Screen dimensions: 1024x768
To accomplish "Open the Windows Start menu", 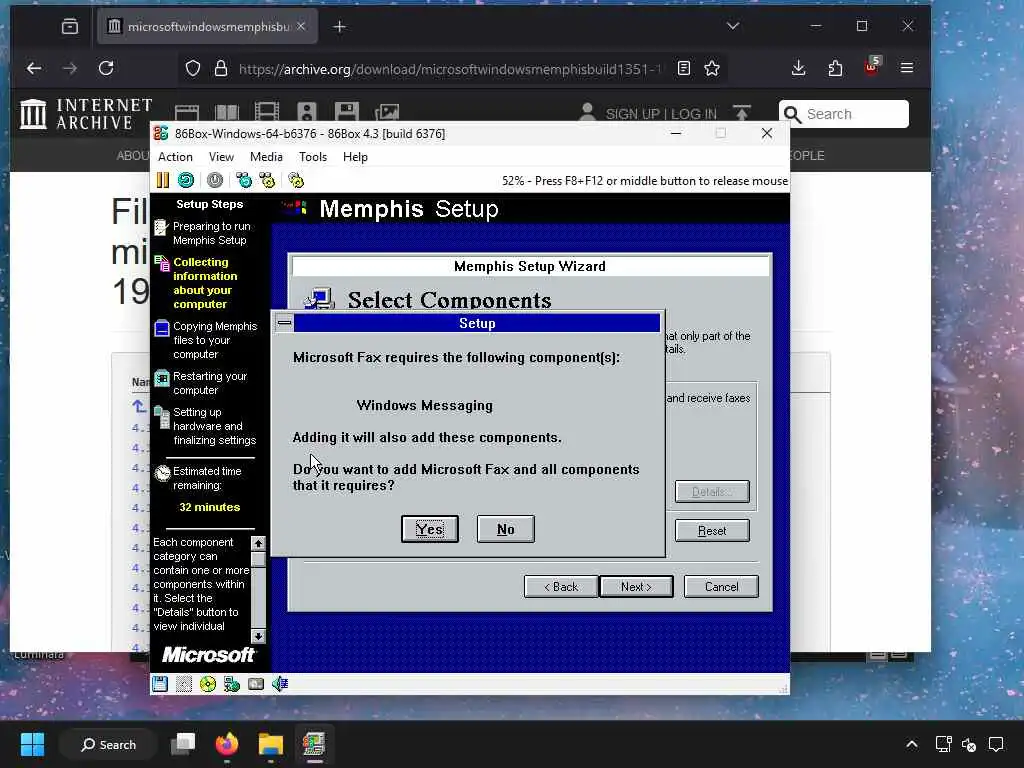I will pyautogui.click(x=32, y=744).
